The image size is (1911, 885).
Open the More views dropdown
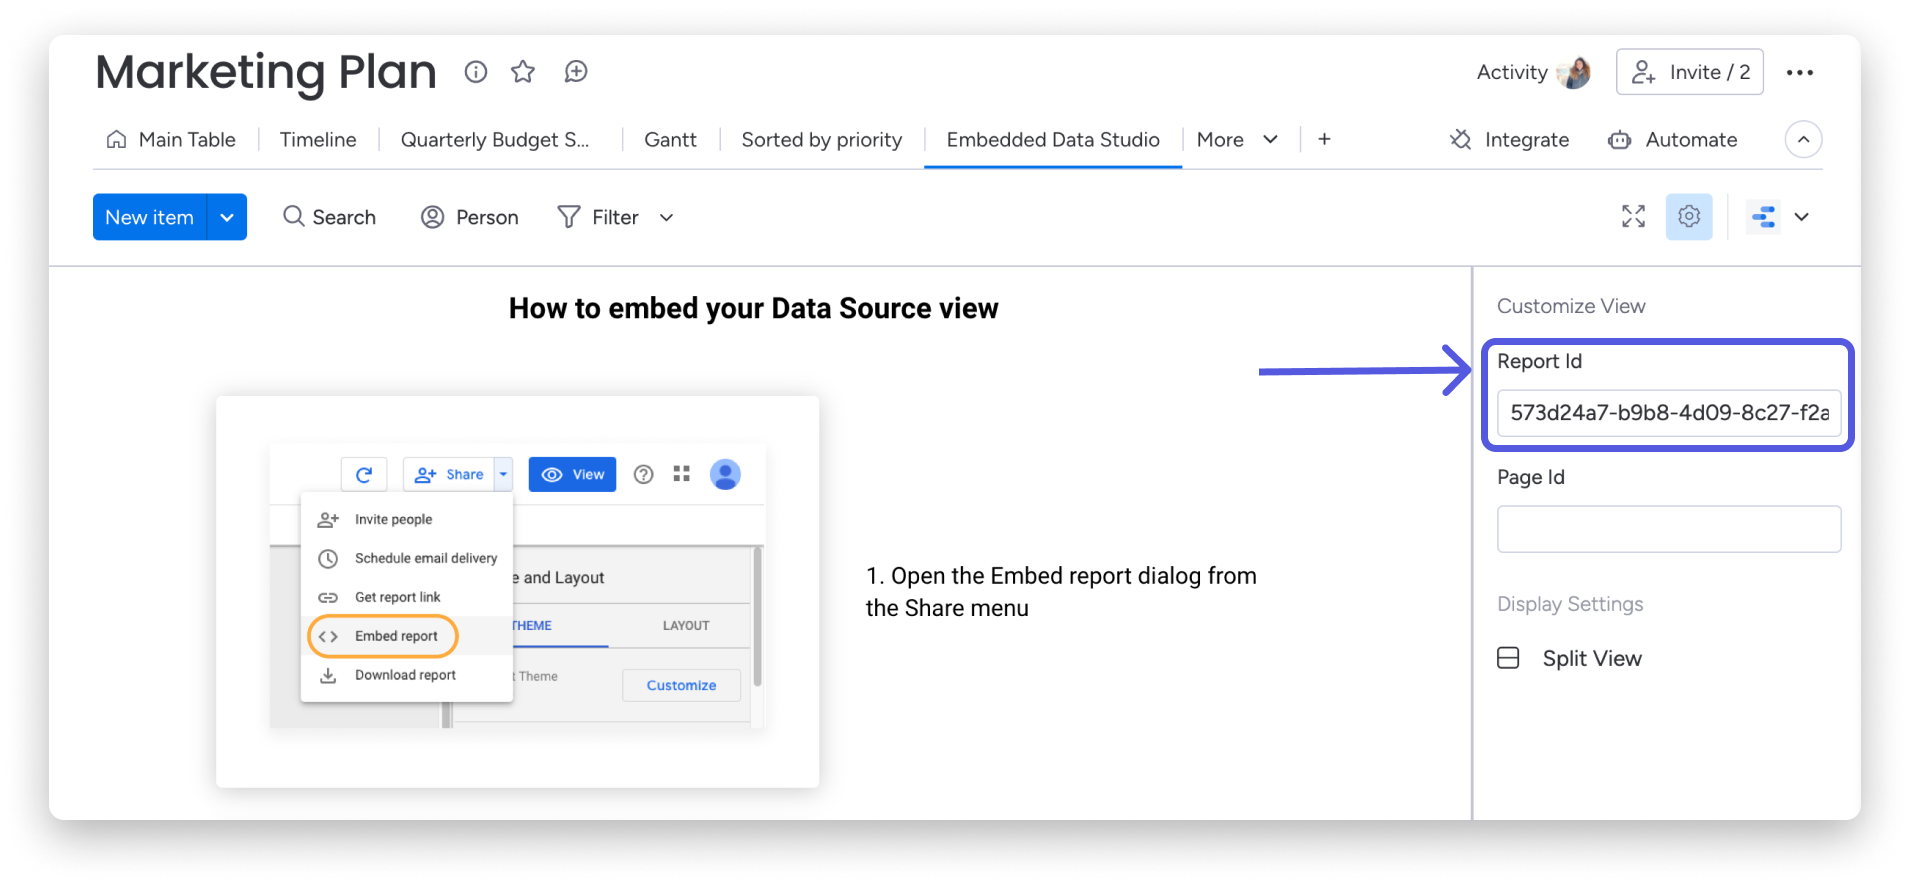click(x=1237, y=140)
